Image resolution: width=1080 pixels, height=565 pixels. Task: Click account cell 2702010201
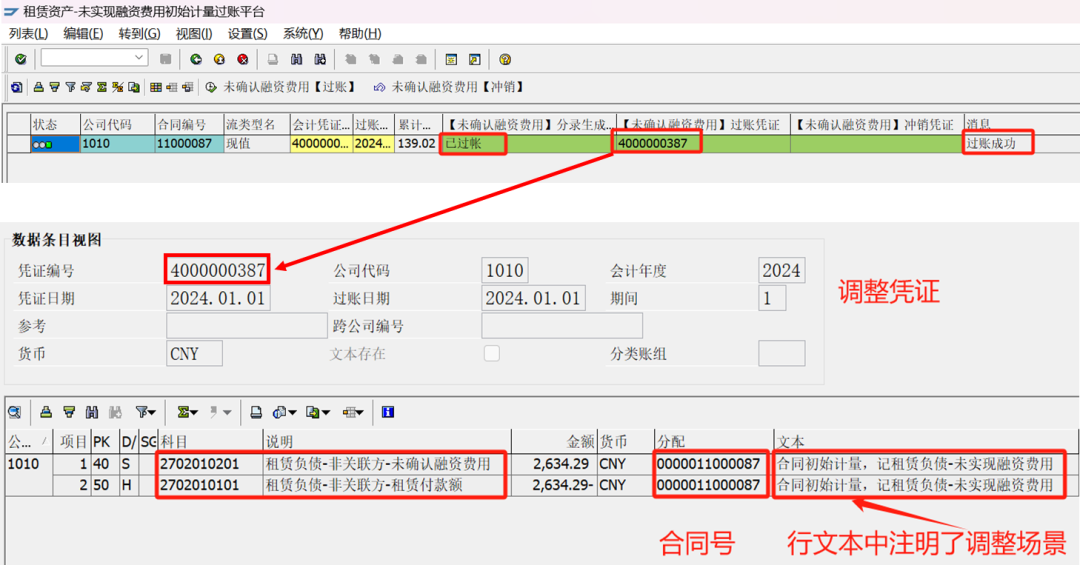(x=211, y=464)
